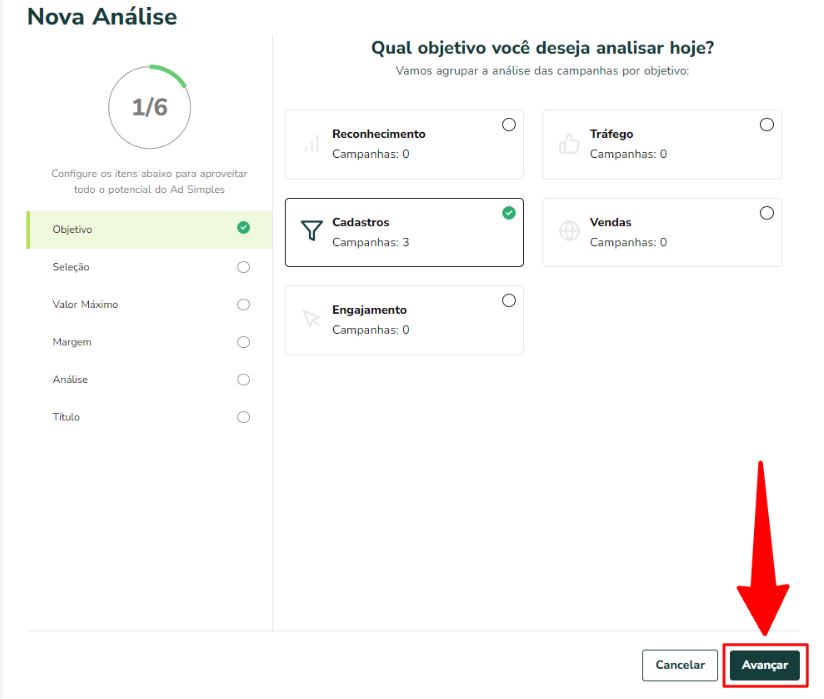
Task: Select the Reconhecimento radio button
Action: click(x=509, y=125)
